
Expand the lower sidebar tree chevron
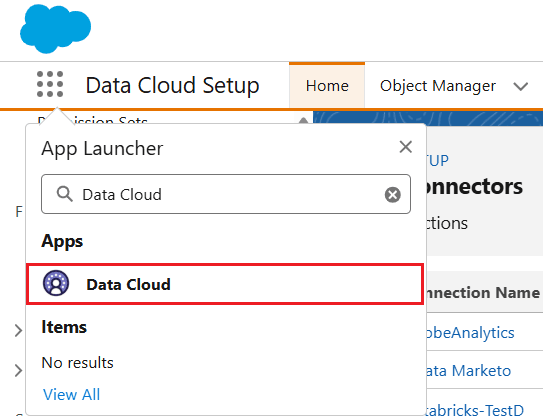[18, 370]
